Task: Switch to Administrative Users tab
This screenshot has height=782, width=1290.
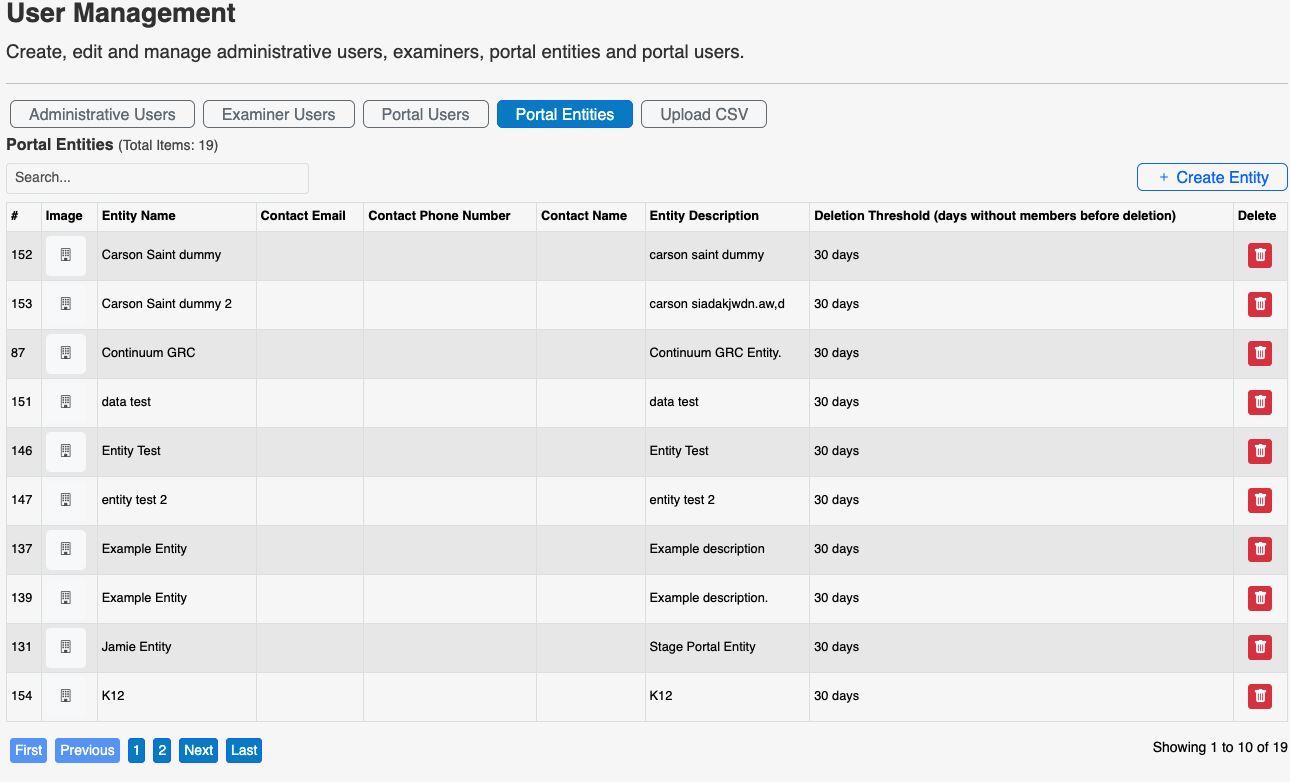Action: [102, 114]
